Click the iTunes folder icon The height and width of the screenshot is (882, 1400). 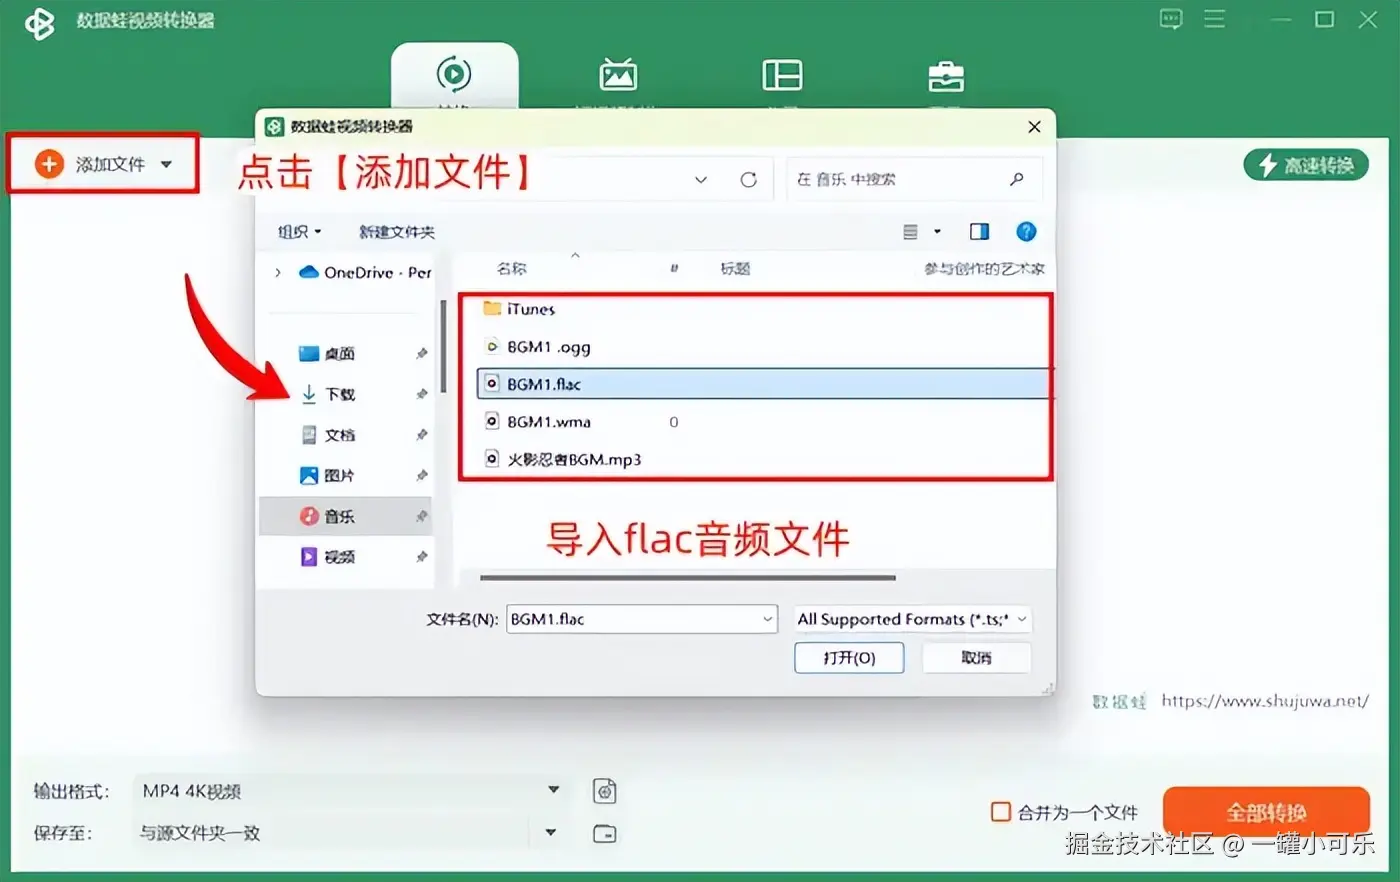pos(492,308)
